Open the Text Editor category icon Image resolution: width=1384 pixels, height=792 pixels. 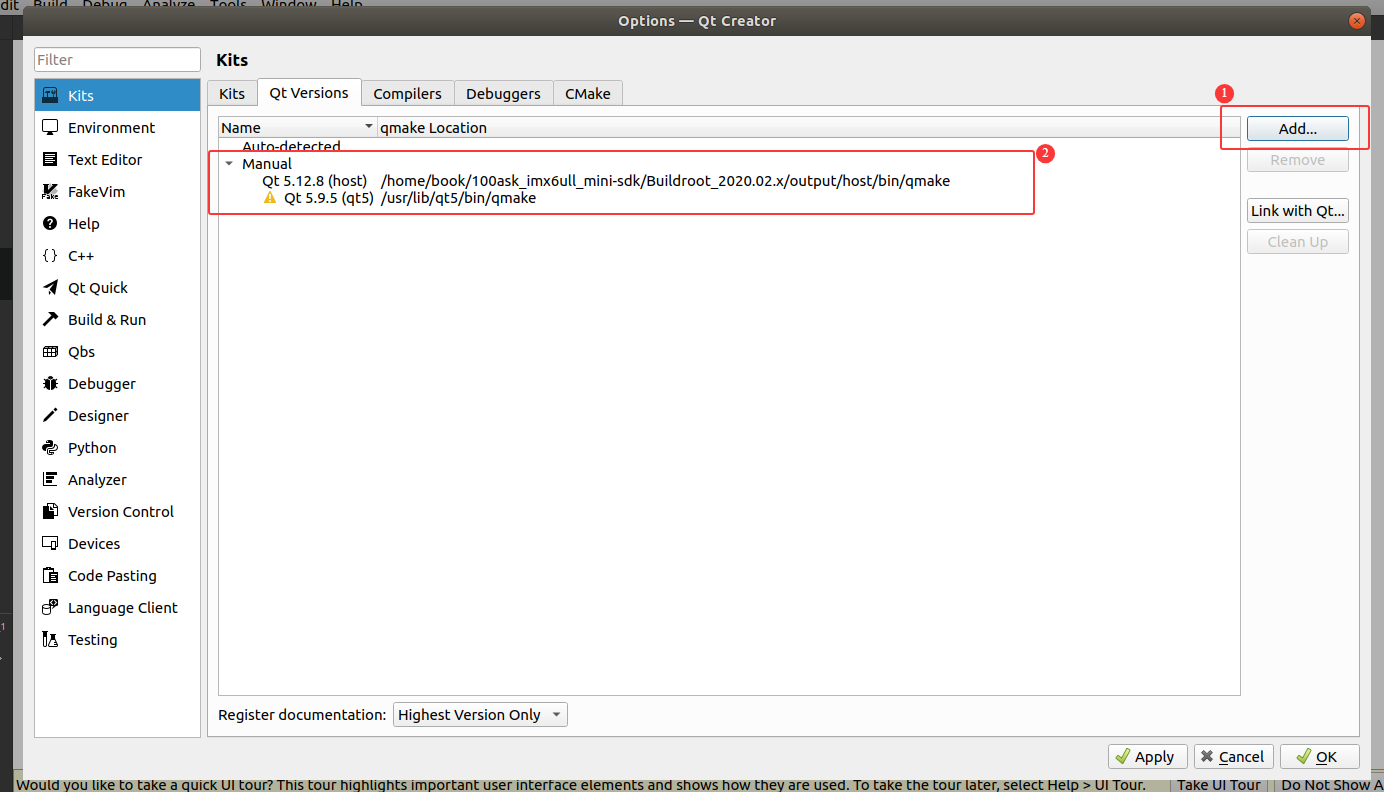(50, 160)
